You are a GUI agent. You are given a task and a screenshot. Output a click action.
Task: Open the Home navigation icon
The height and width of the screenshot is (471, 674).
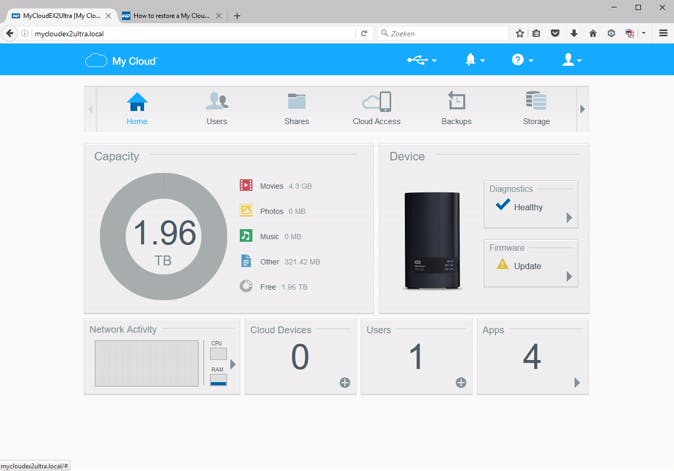coord(137,102)
